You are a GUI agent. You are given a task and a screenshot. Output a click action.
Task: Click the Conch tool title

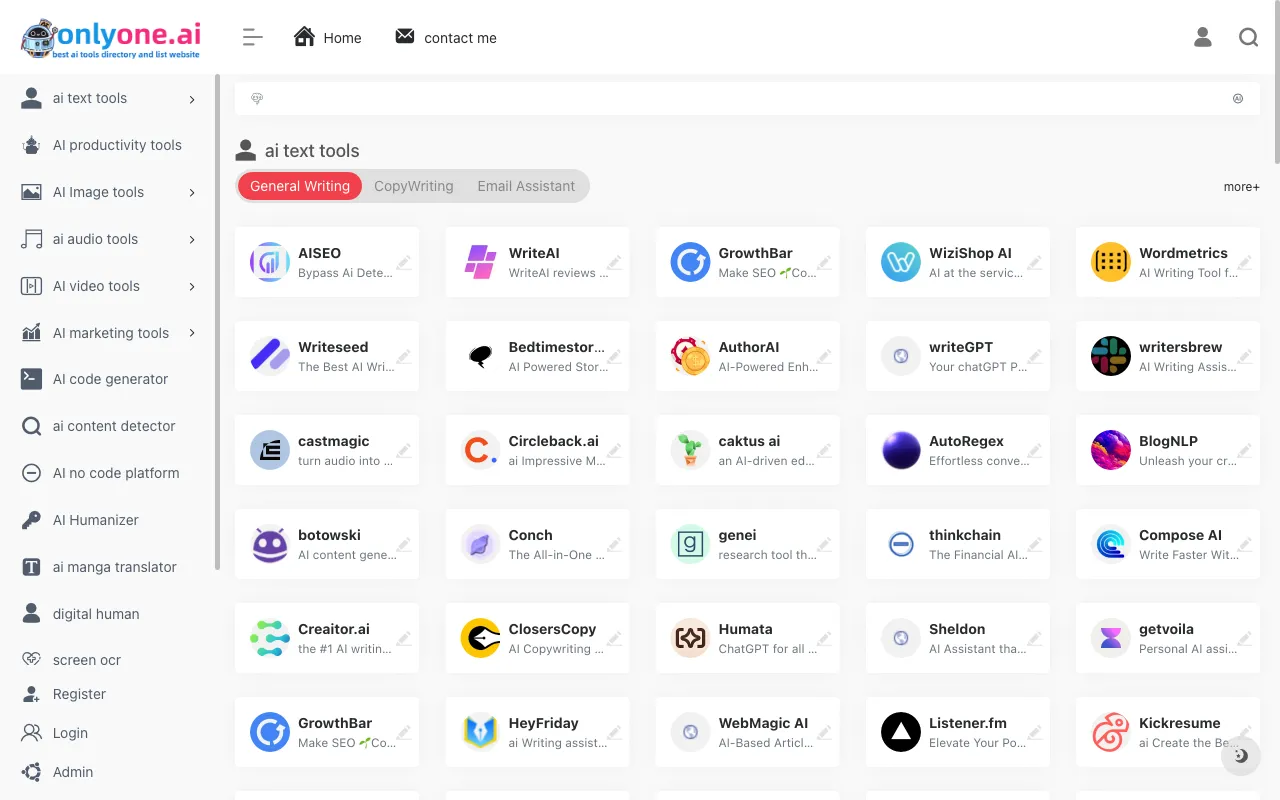click(530, 535)
